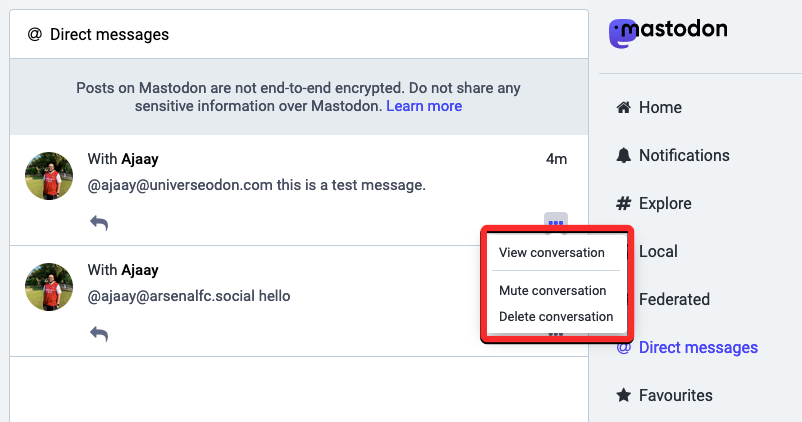Select View conversation from the menu
The image size is (802, 422).
(552, 252)
